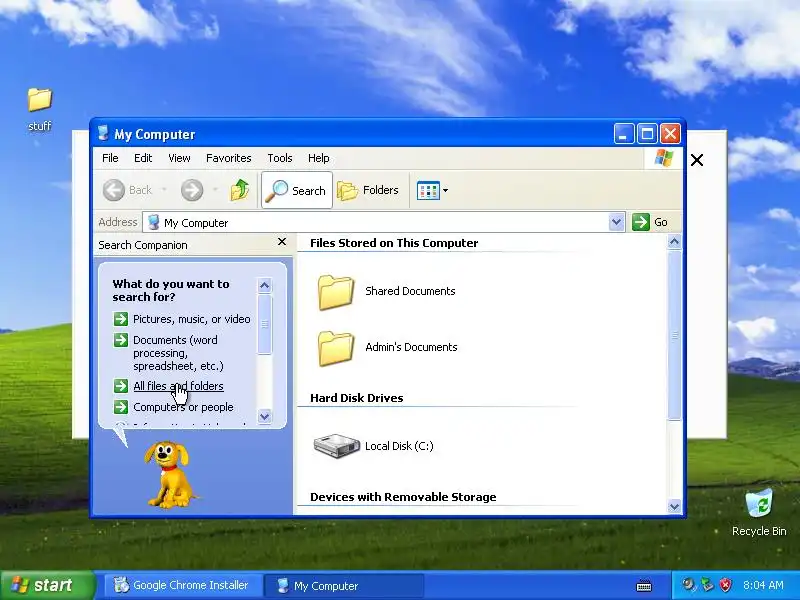Click the Hard Disk Drives heading
The width and height of the screenshot is (800, 600).
(357, 398)
